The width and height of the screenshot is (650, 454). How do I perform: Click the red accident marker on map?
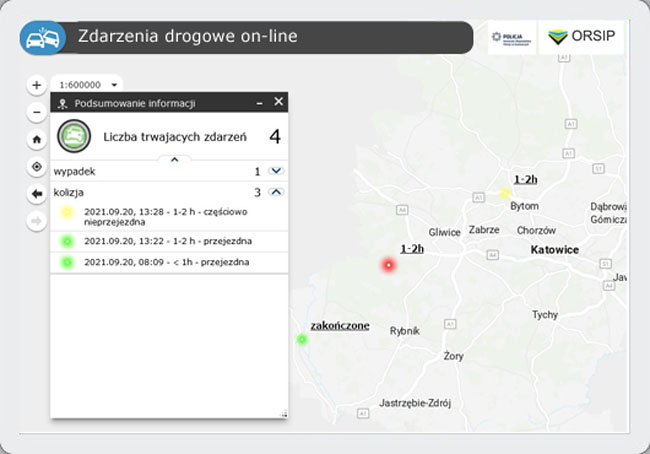(389, 265)
